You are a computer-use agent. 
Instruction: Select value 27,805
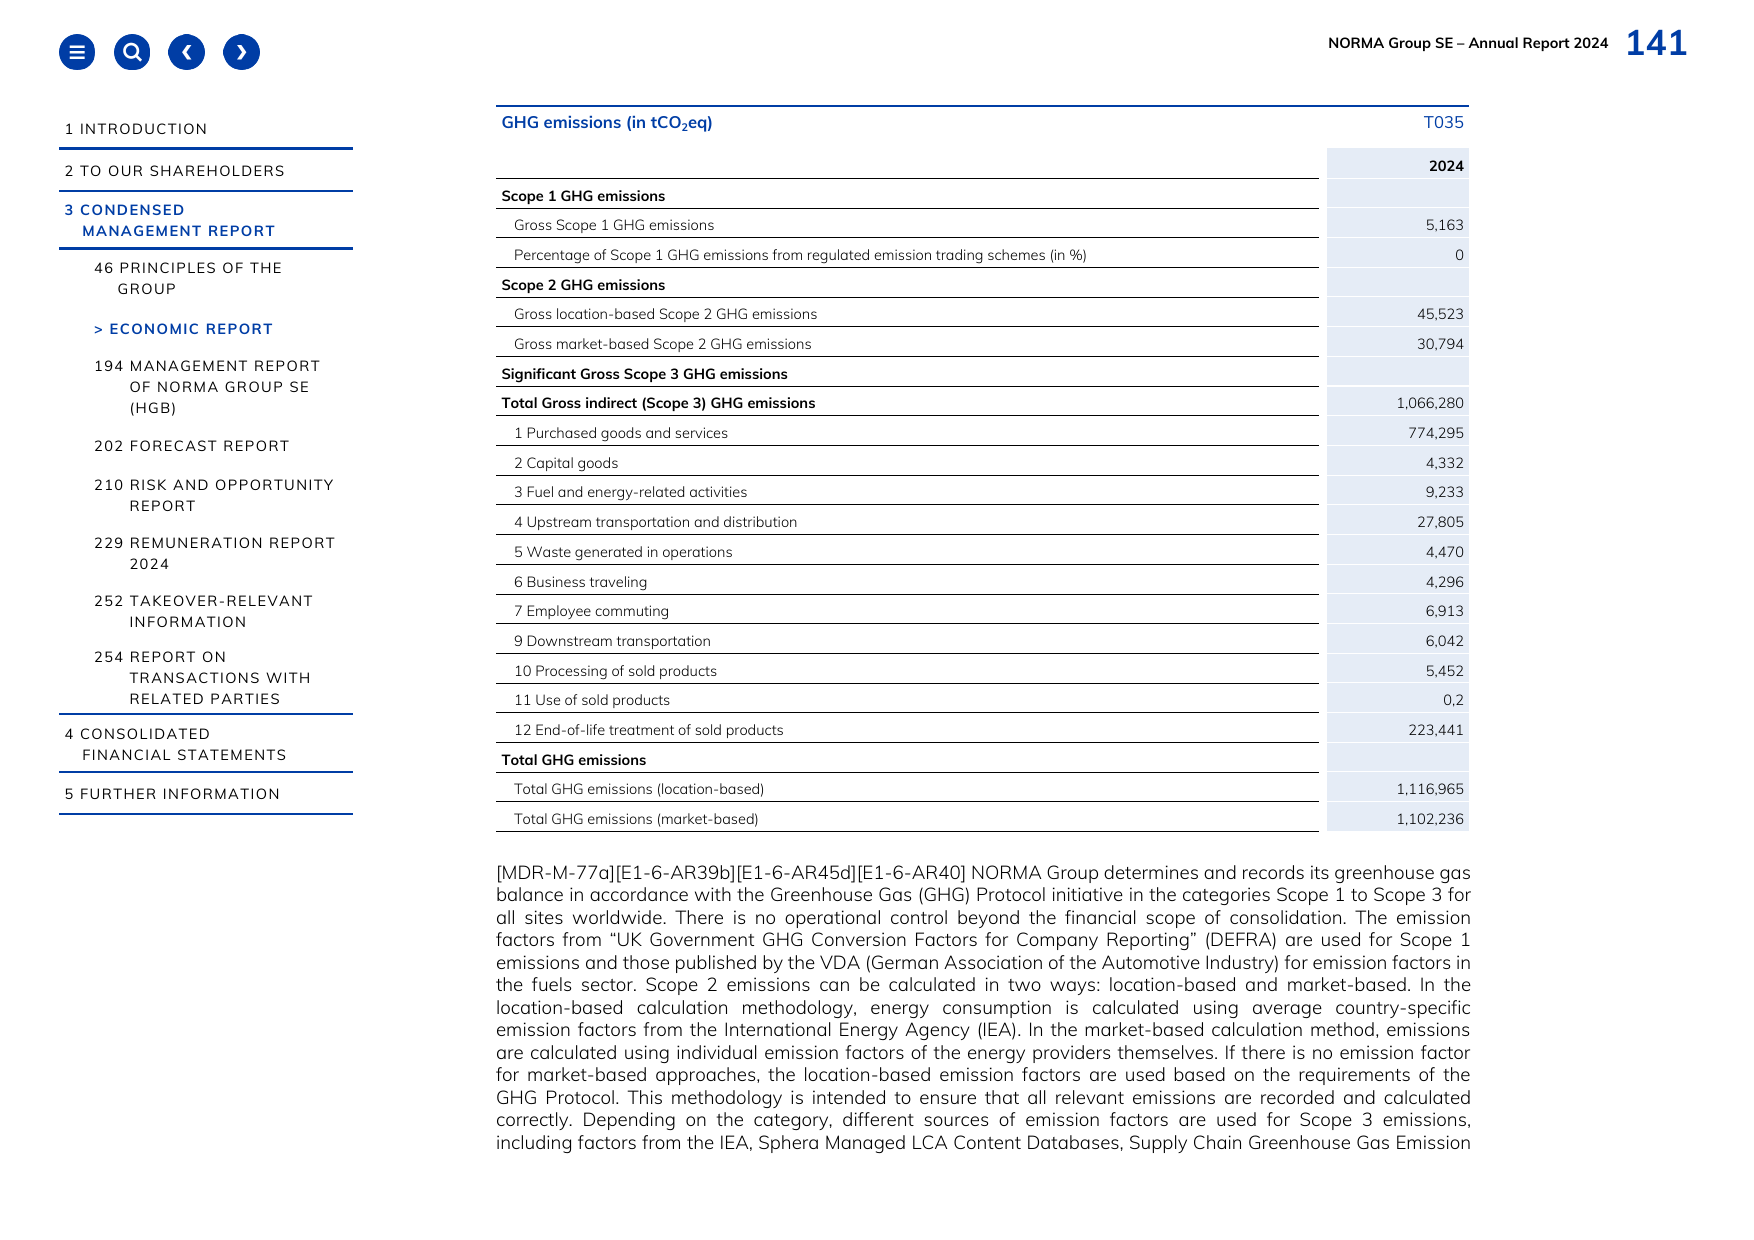coord(1440,522)
